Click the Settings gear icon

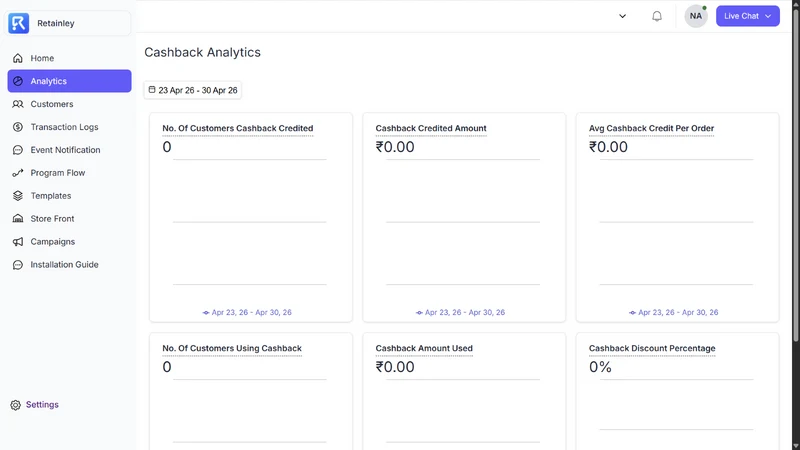pyautogui.click(x=15, y=405)
